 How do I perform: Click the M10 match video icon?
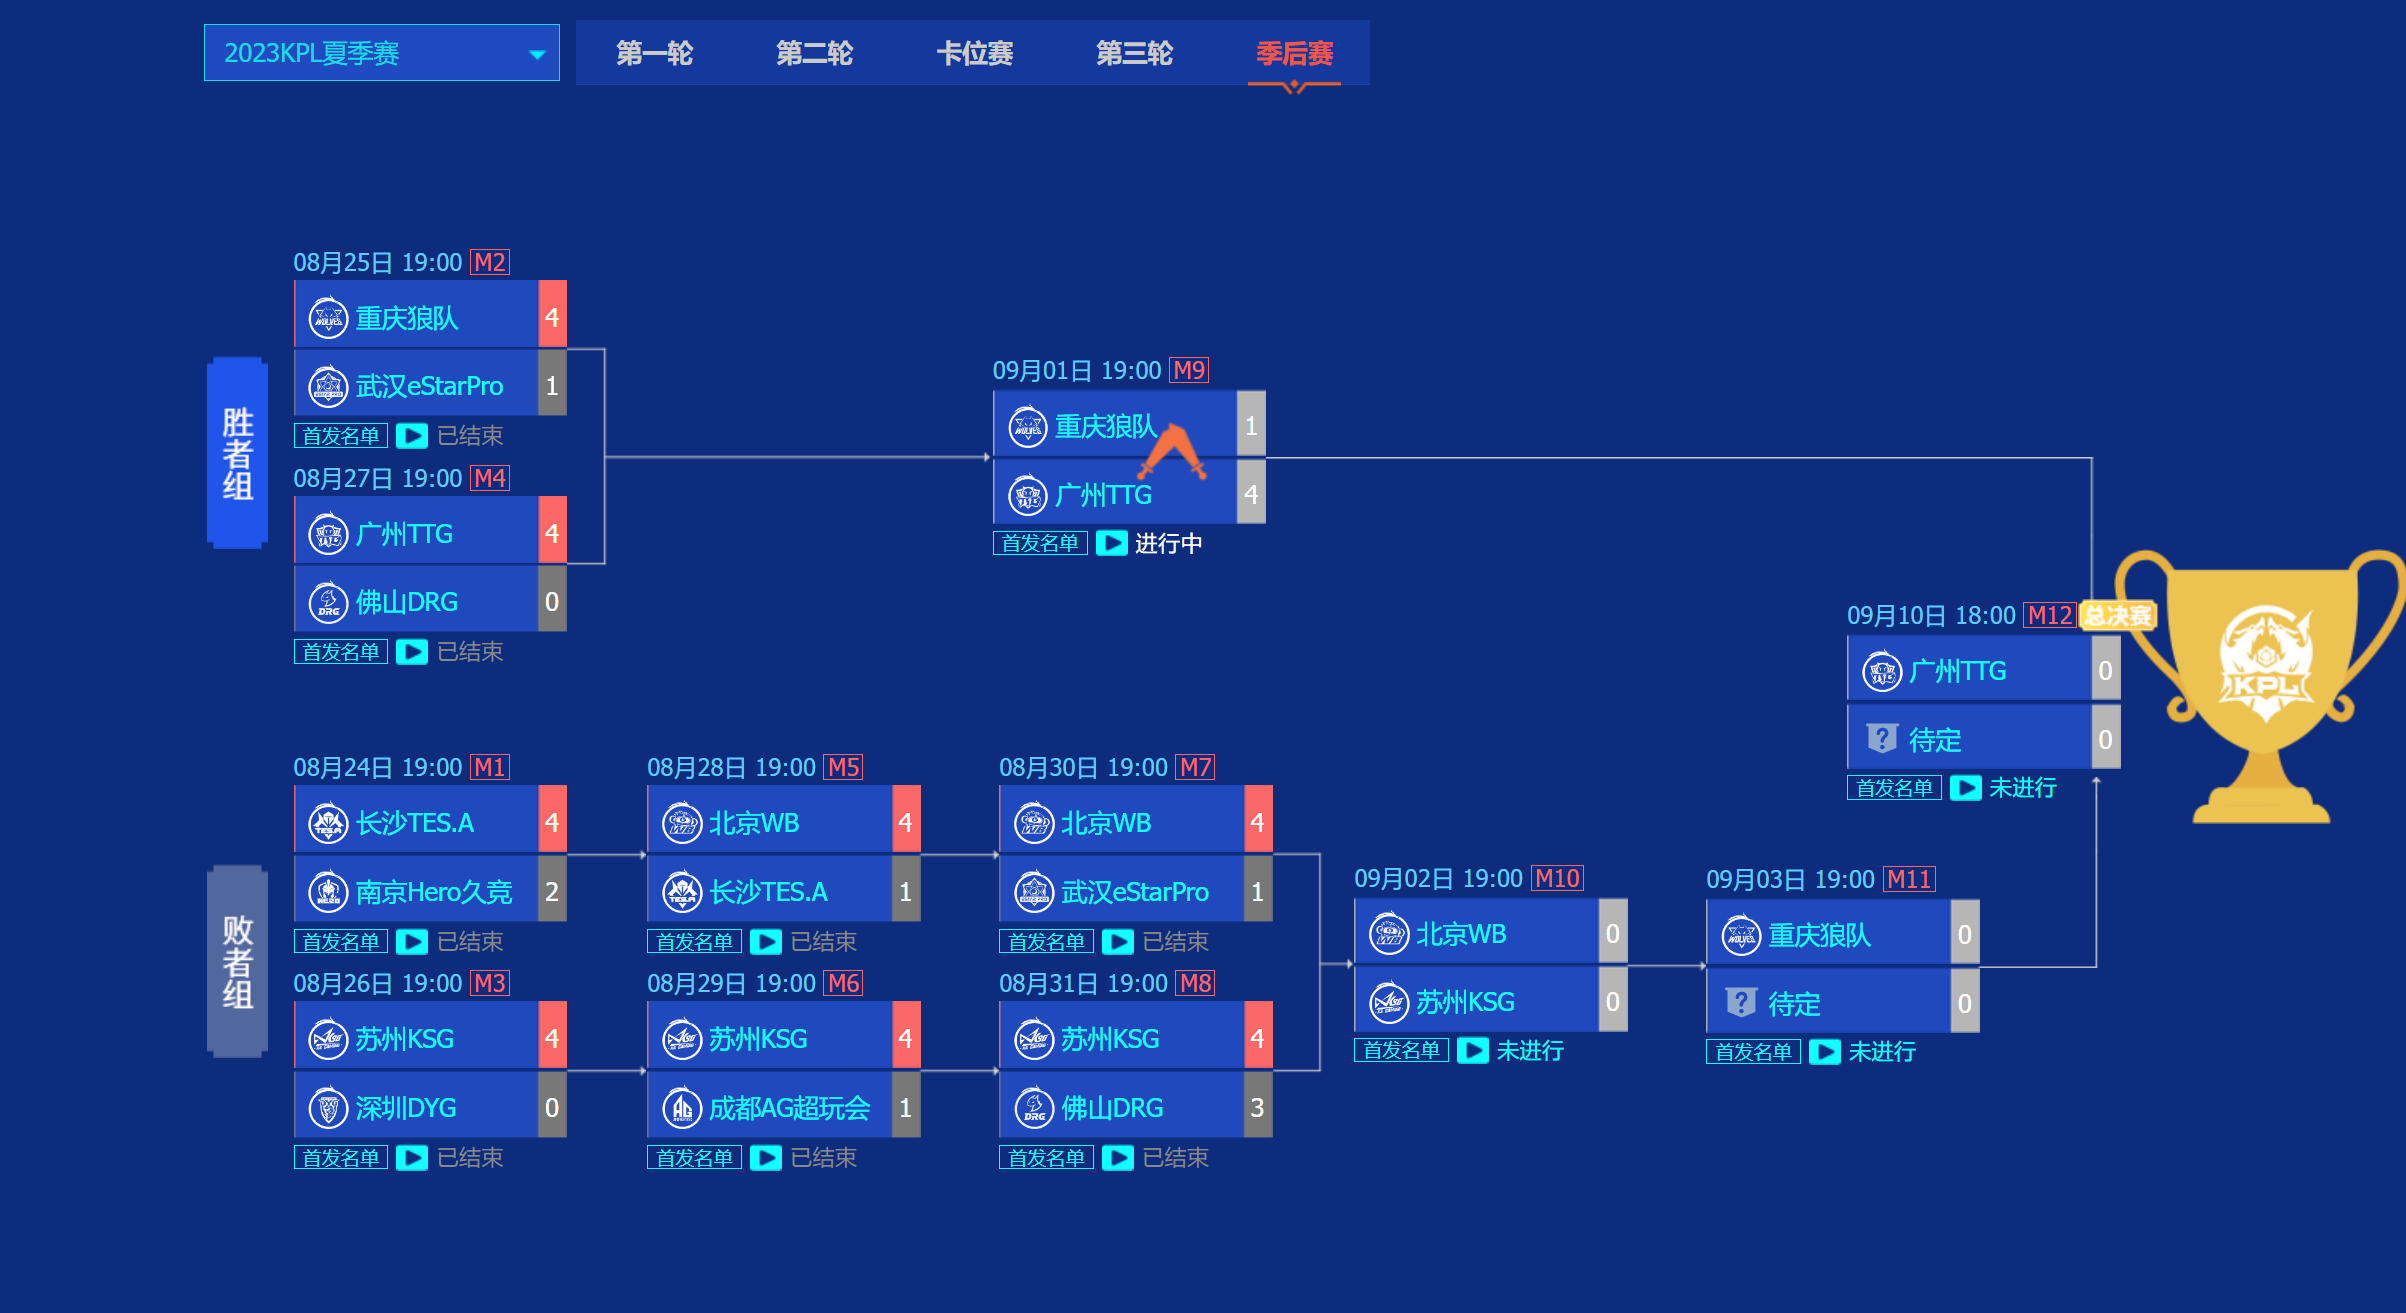click(x=1473, y=1051)
